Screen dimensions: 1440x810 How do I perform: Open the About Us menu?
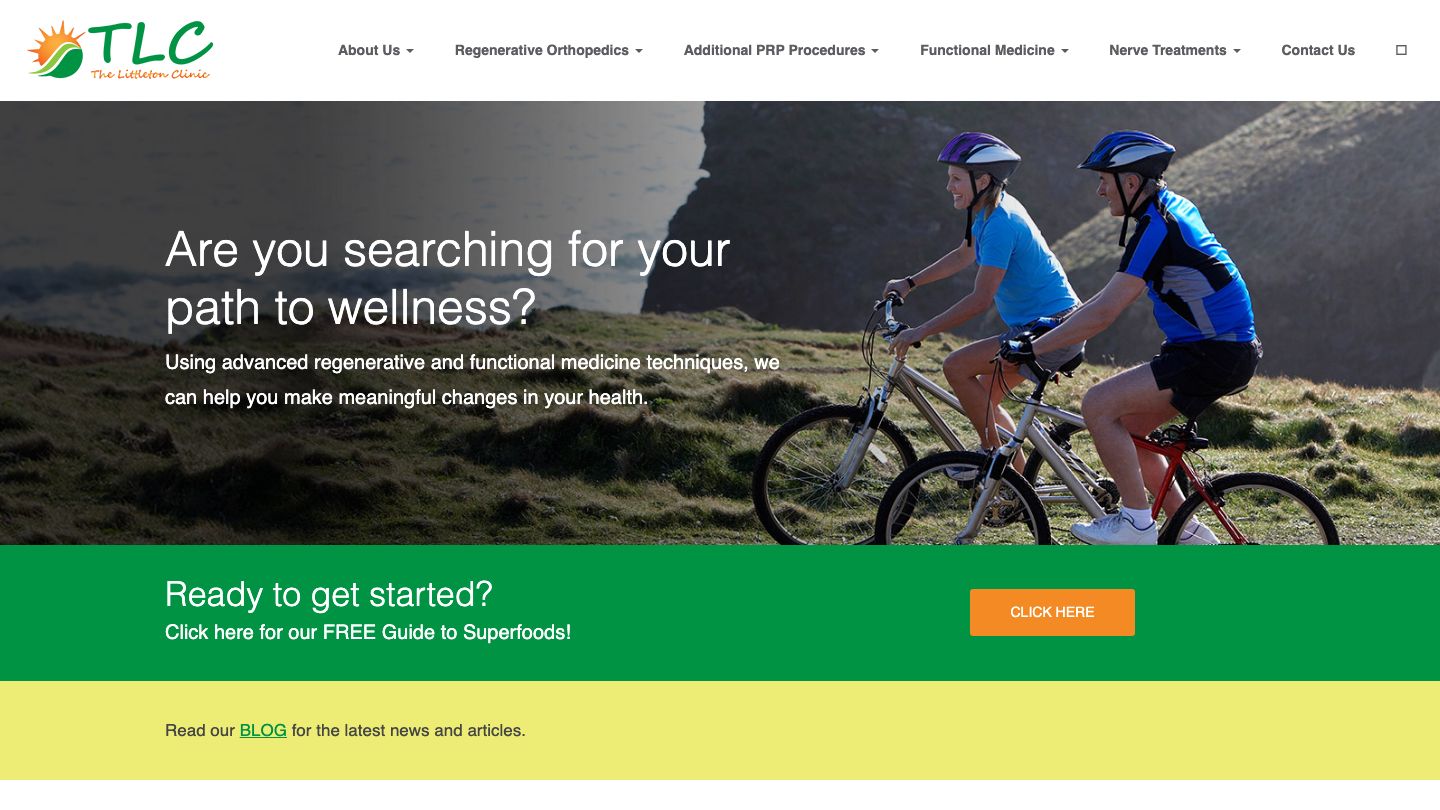click(x=376, y=50)
